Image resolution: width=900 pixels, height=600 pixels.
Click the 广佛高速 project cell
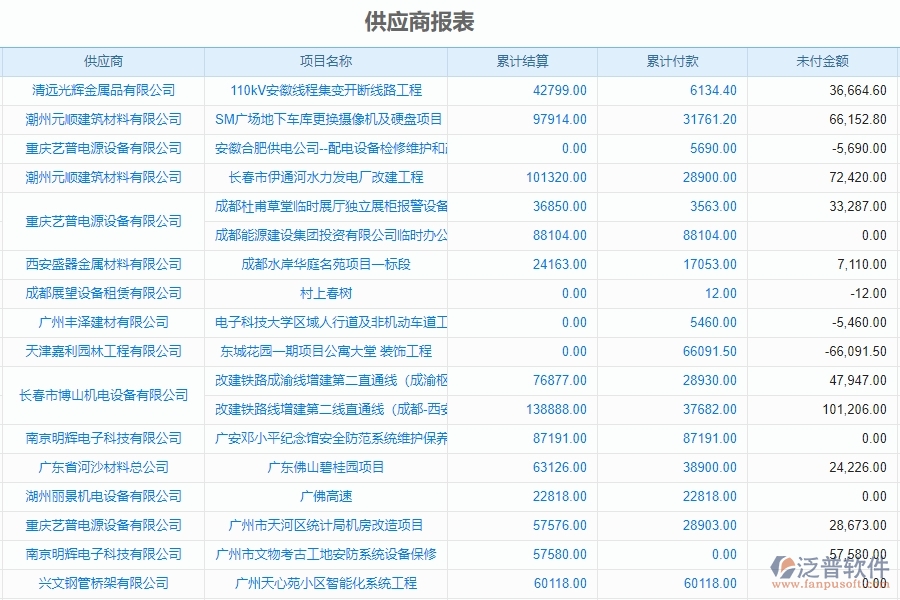coord(328,496)
